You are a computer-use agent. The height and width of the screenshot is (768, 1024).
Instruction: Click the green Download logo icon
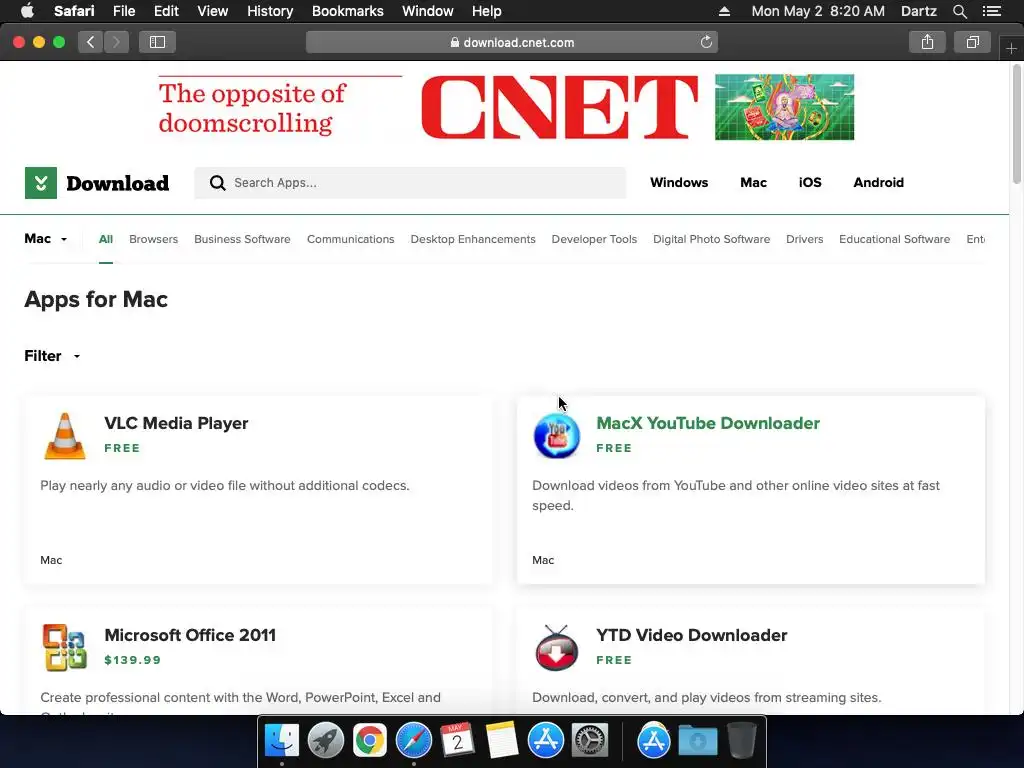(41, 183)
